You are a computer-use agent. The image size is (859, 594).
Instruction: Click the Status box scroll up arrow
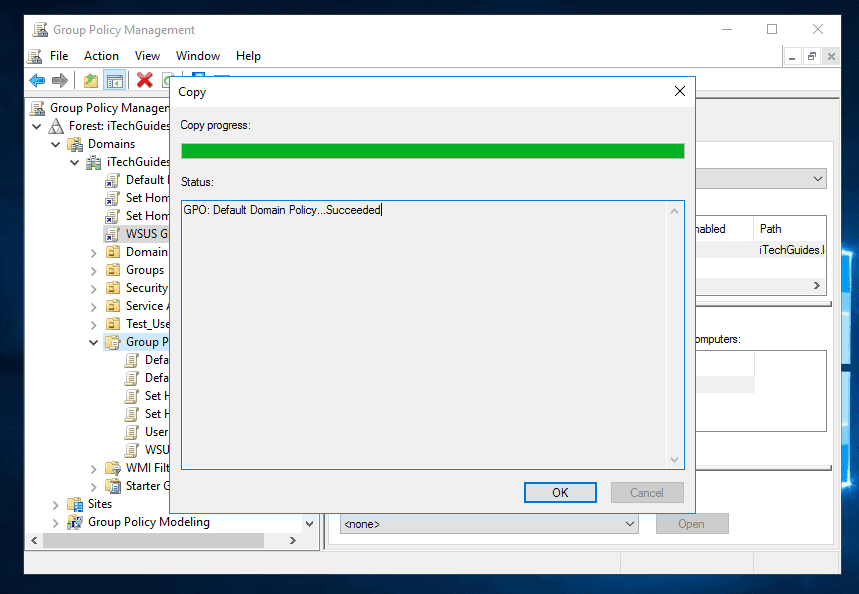click(674, 211)
